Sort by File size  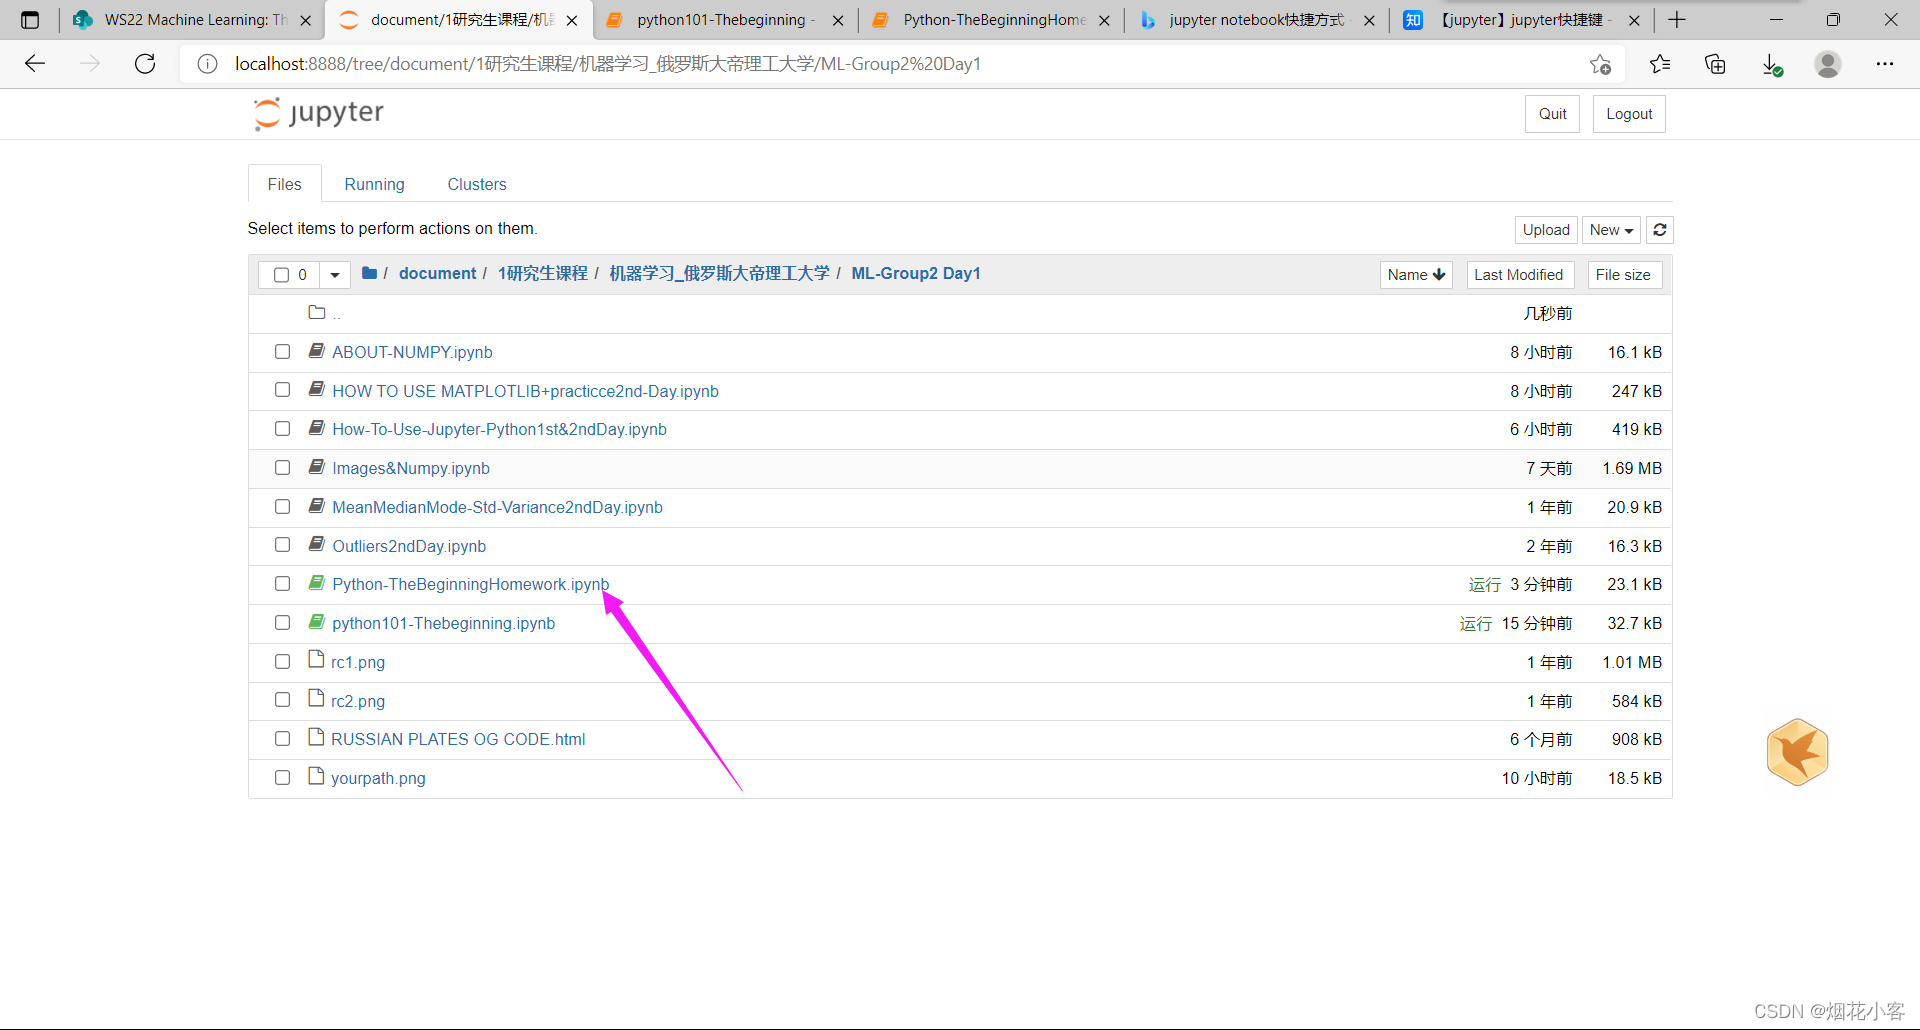pyautogui.click(x=1624, y=275)
